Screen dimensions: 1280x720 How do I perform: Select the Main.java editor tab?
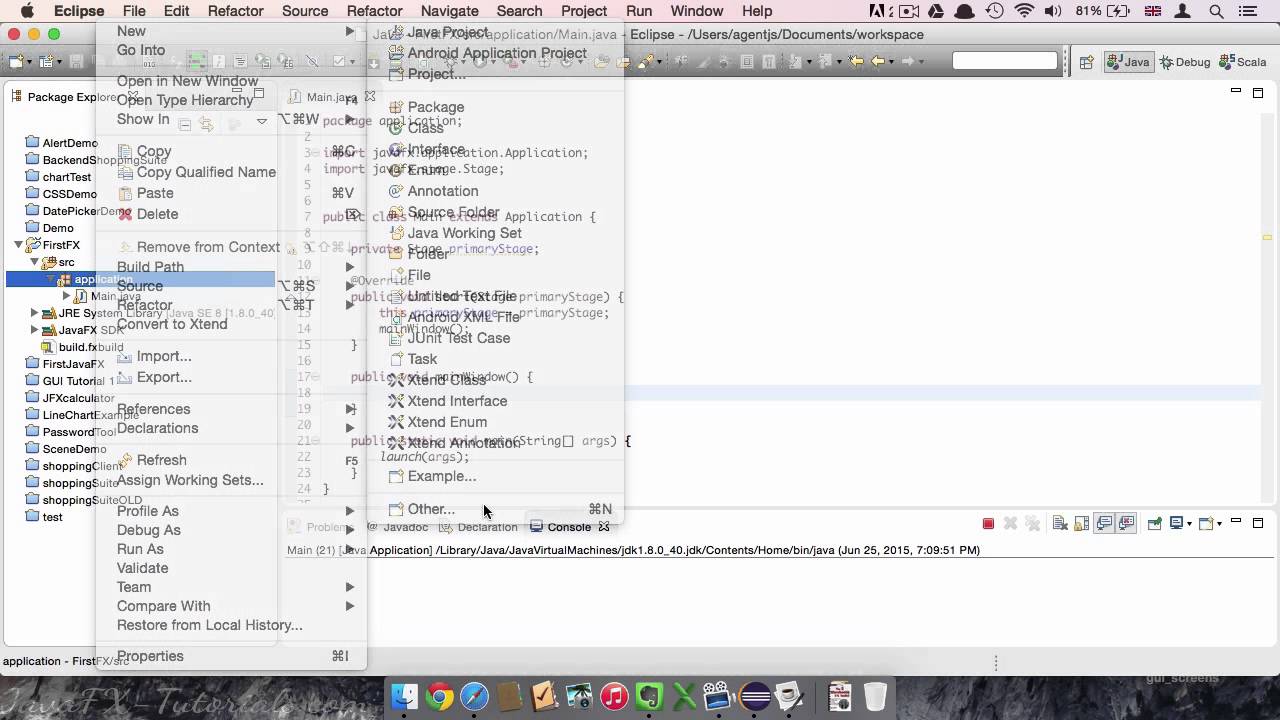pos(329,97)
